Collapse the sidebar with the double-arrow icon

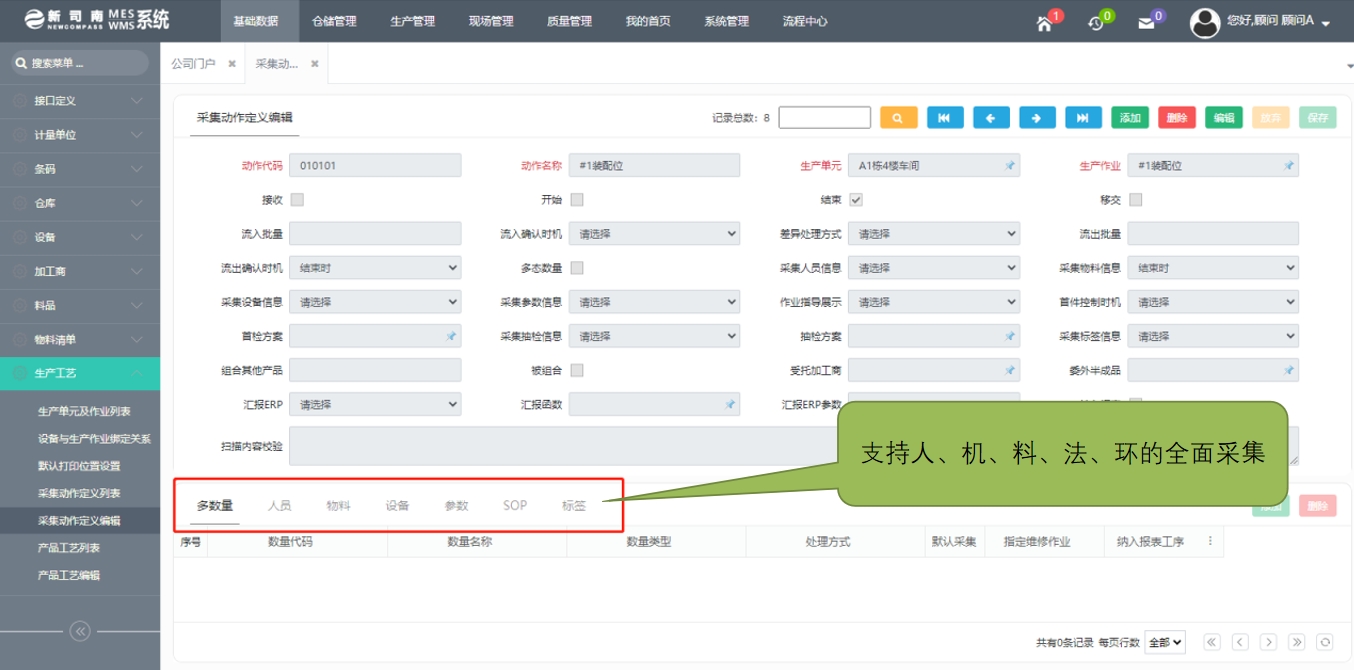[80, 631]
